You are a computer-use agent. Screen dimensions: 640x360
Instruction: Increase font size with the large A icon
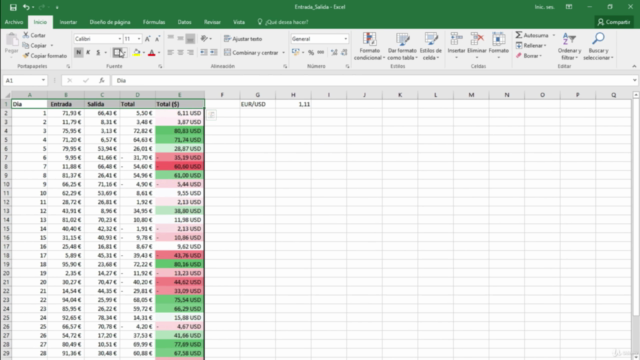(x=148, y=39)
